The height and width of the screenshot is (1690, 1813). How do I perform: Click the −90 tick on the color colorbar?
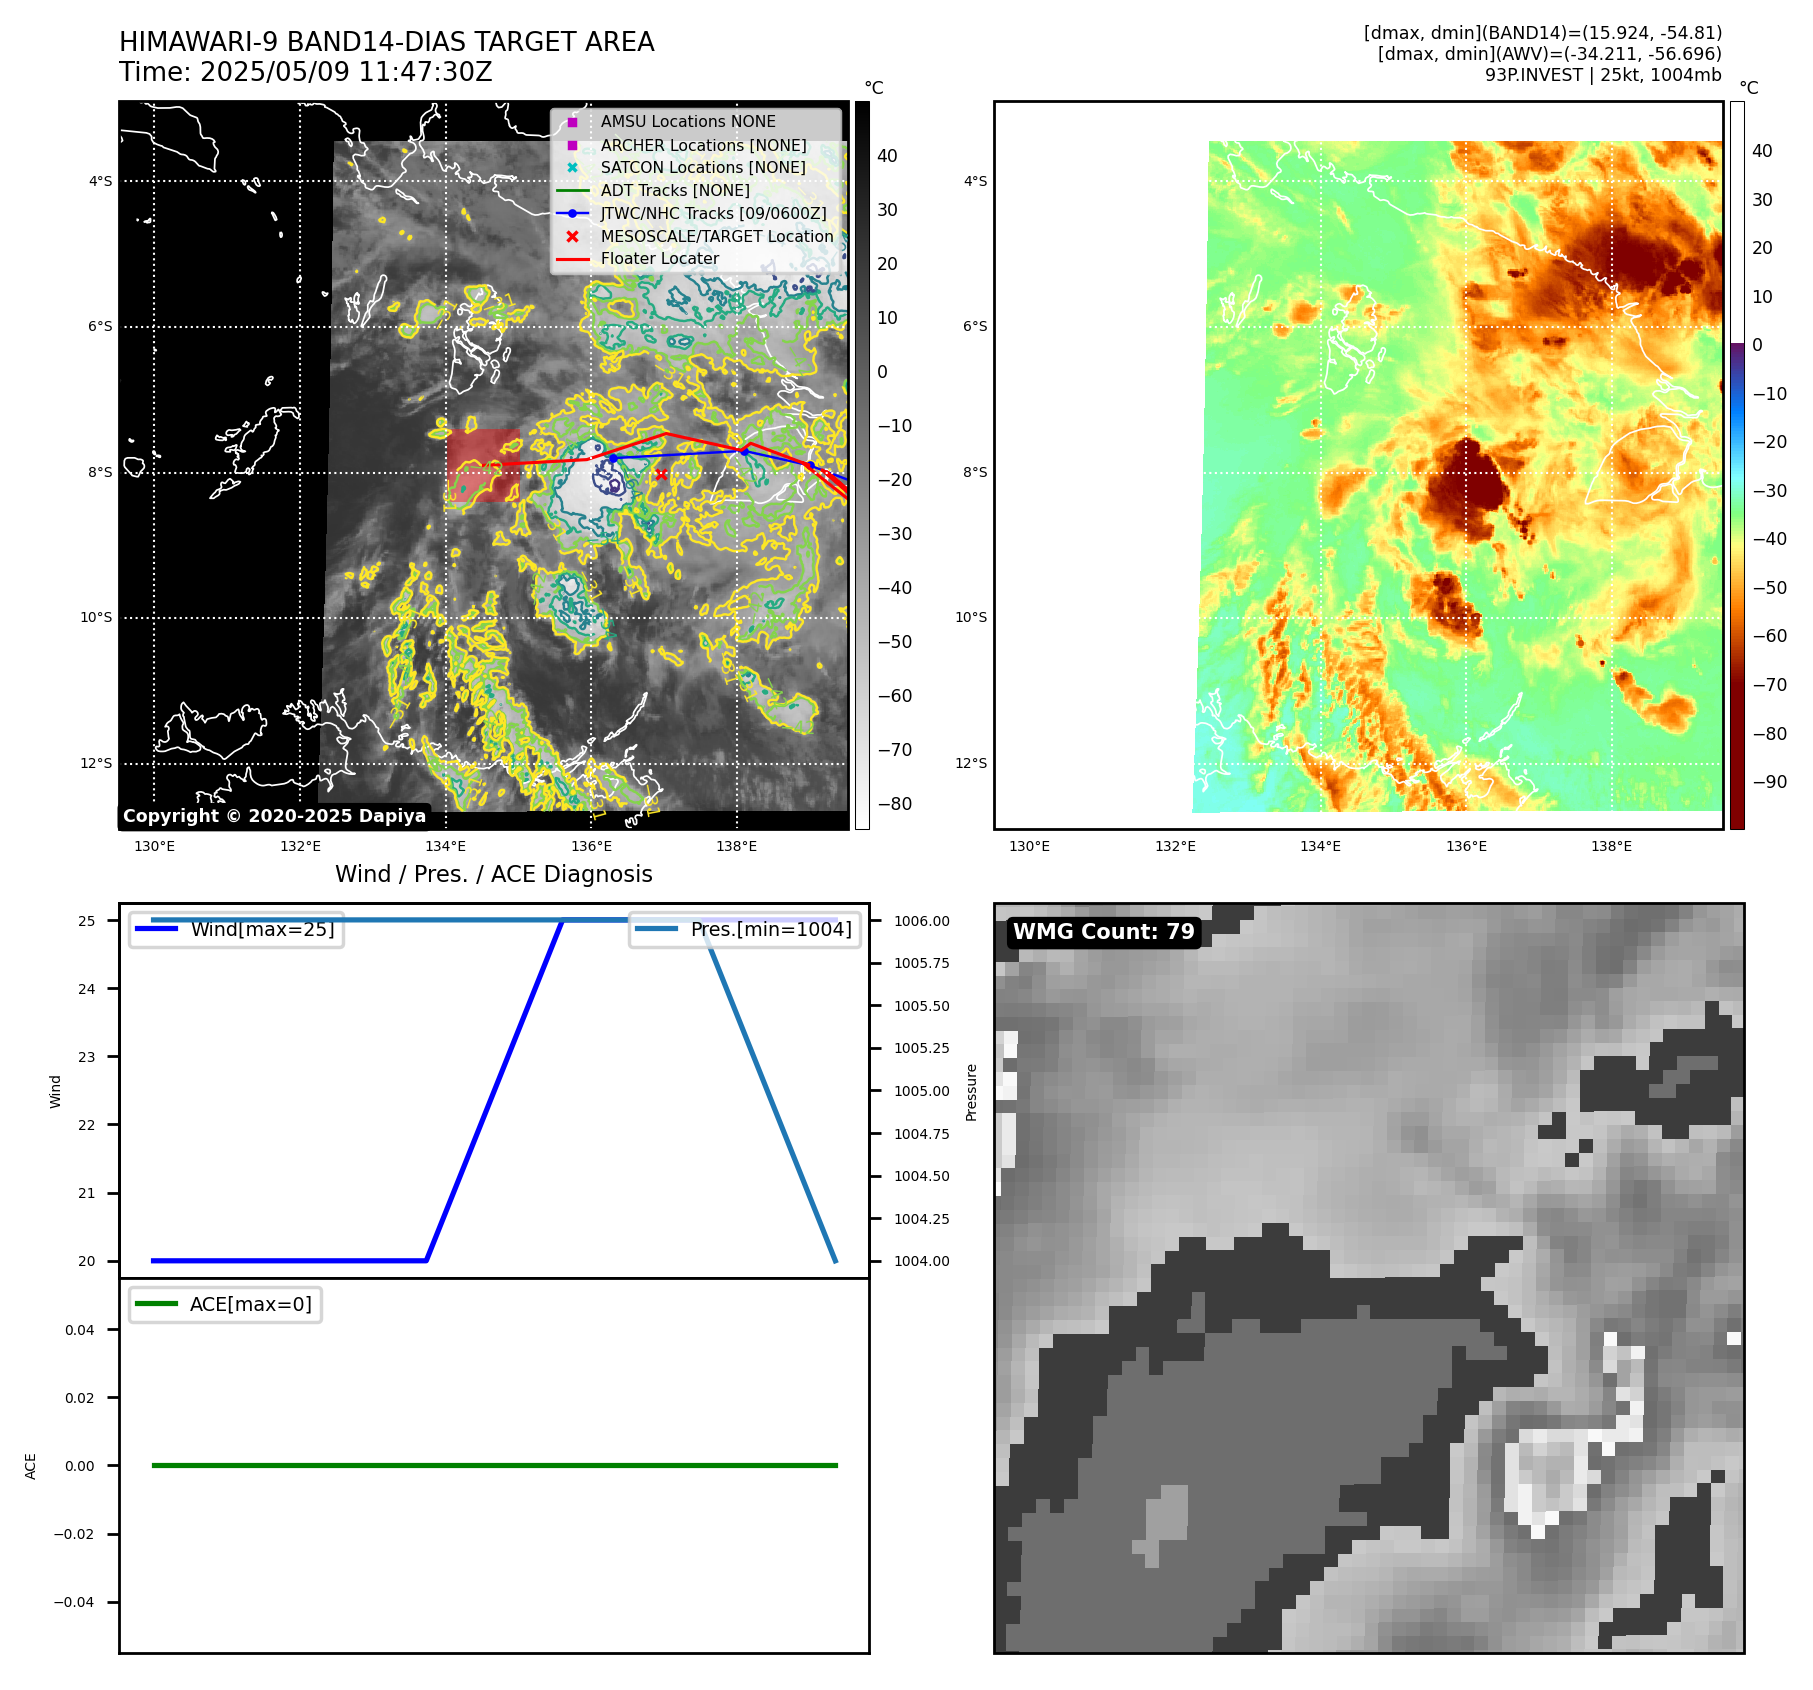click(1770, 782)
